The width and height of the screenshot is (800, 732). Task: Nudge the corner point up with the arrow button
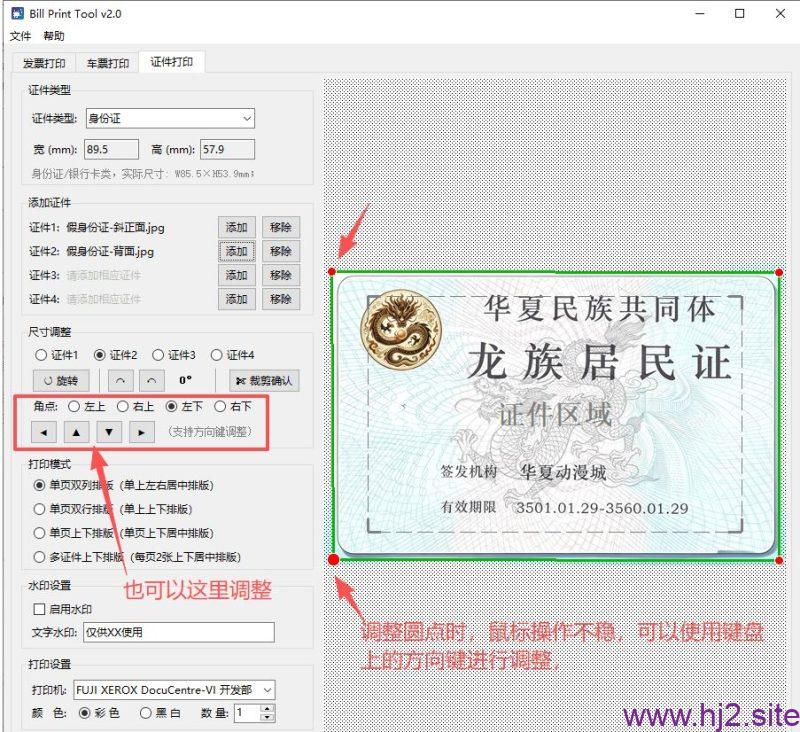pos(77,433)
